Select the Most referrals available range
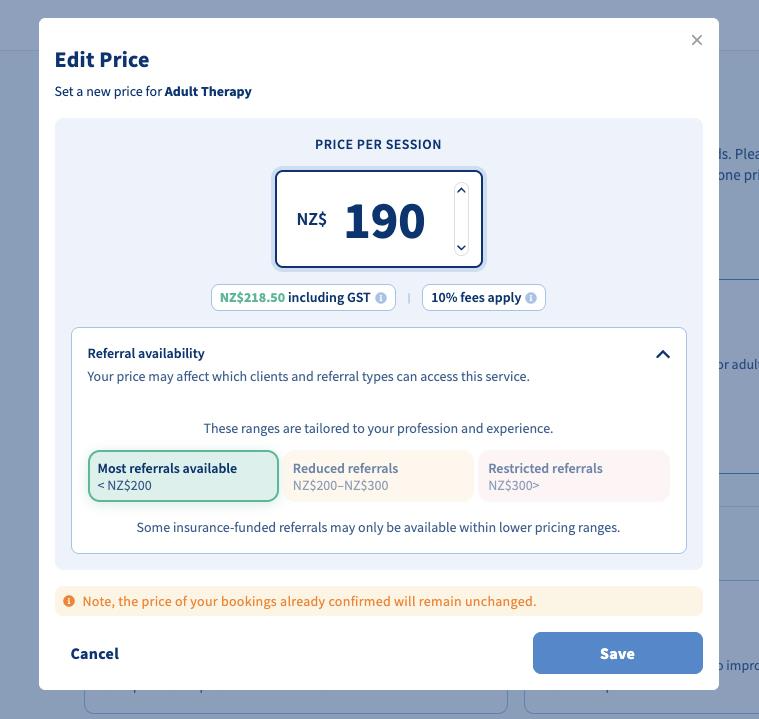 [x=183, y=476]
